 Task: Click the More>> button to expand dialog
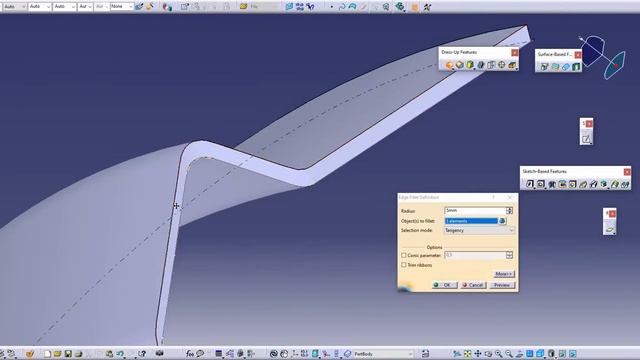click(504, 274)
